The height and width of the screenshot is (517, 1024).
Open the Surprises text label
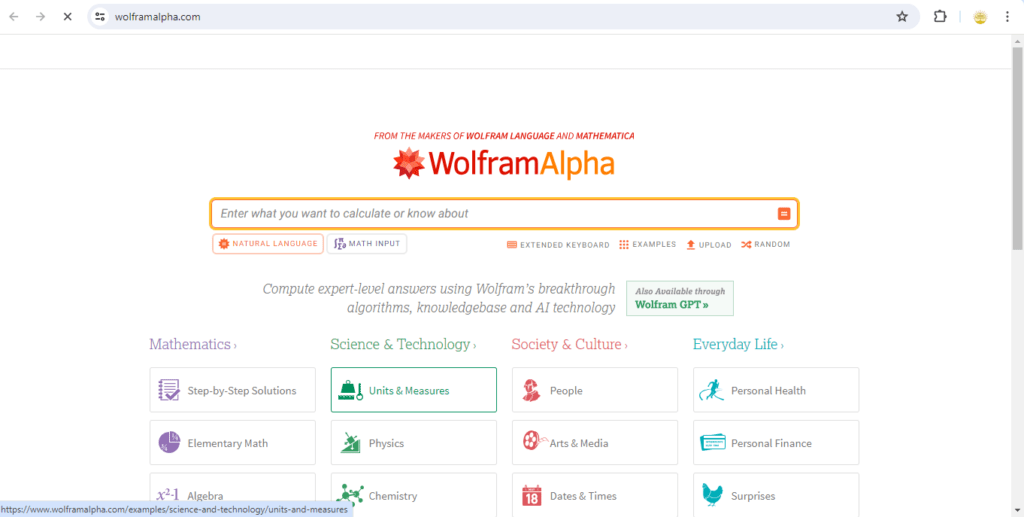click(753, 496)
